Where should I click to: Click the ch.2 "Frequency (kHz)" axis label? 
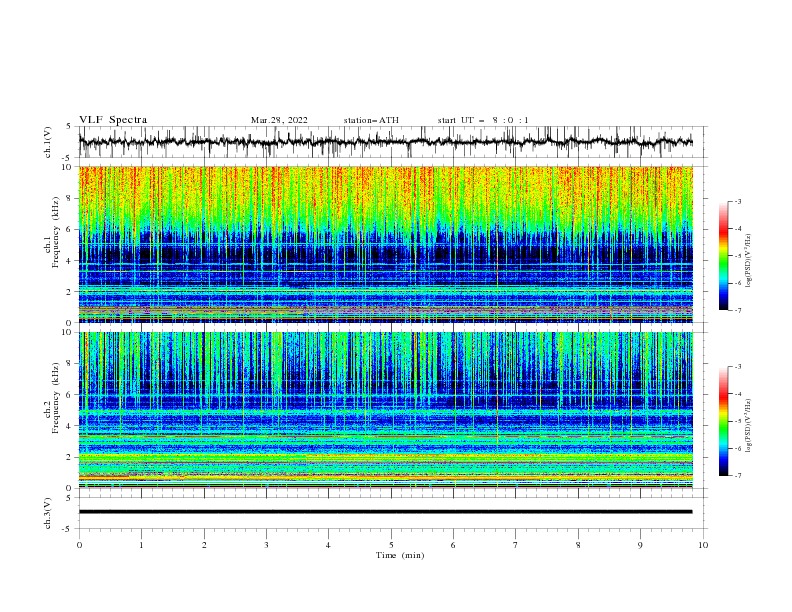coord(56,397)
